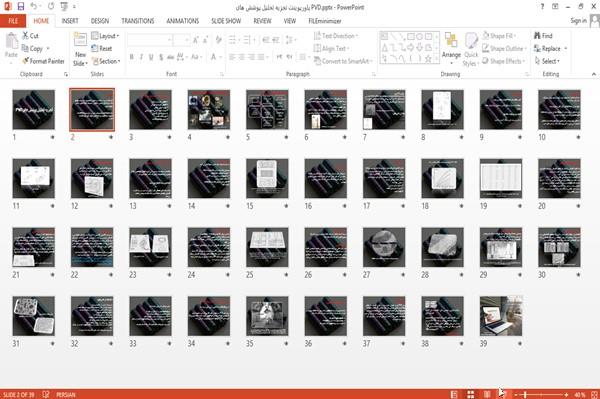Open Shape Effects dropdown

click(x=504, y=61)
